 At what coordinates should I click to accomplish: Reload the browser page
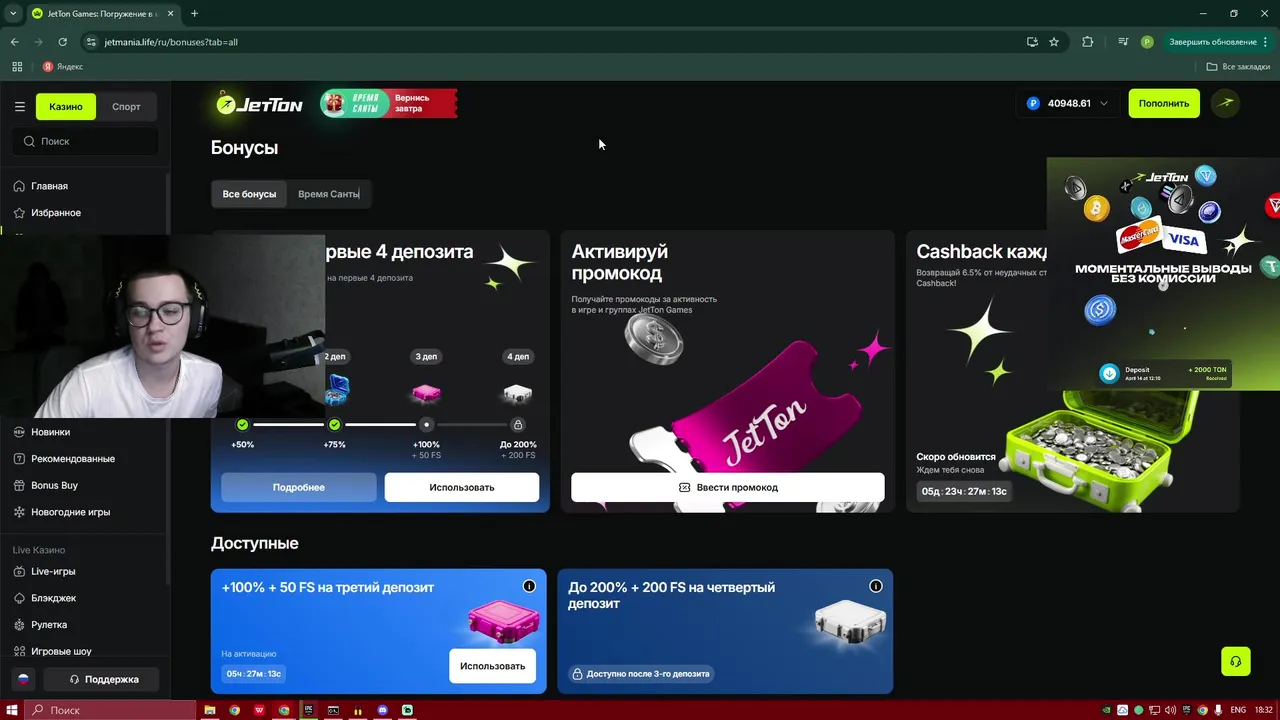pos(62,42)
